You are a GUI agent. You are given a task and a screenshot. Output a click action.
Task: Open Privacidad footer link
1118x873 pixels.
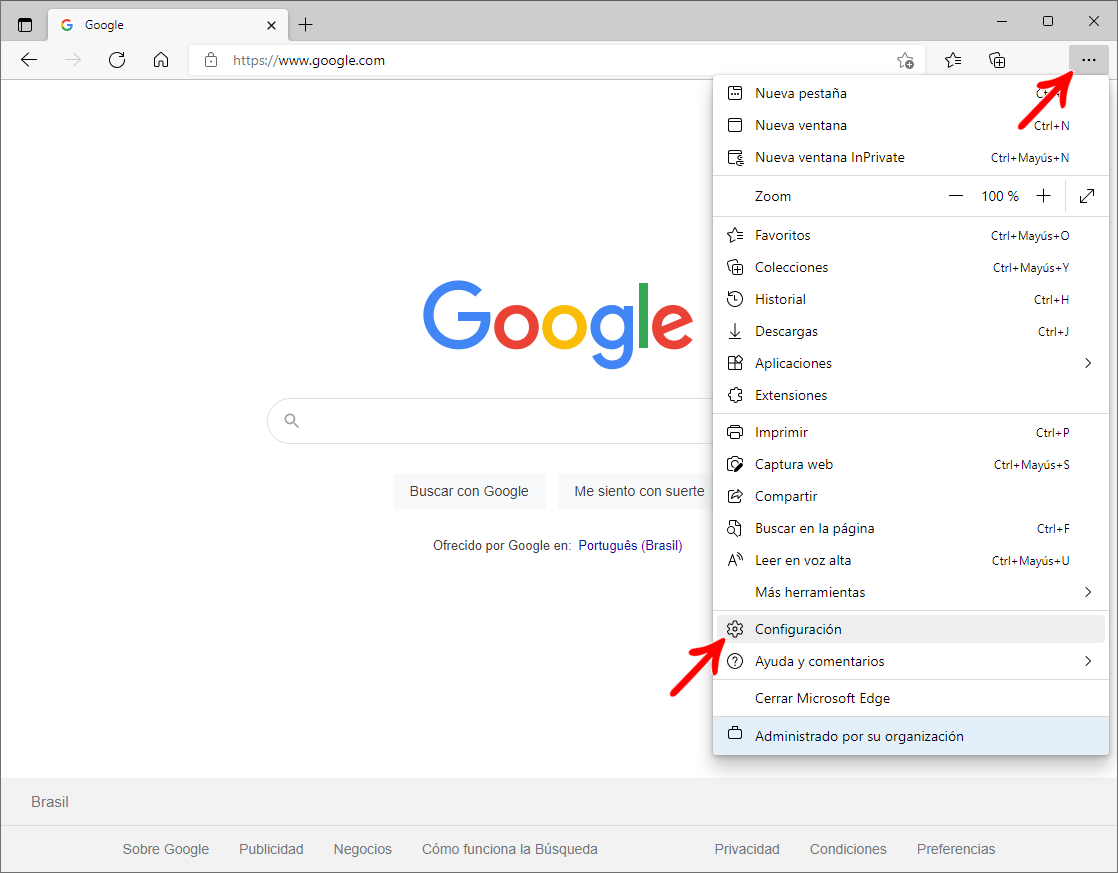pyautogui.click(x=747, y=849)
